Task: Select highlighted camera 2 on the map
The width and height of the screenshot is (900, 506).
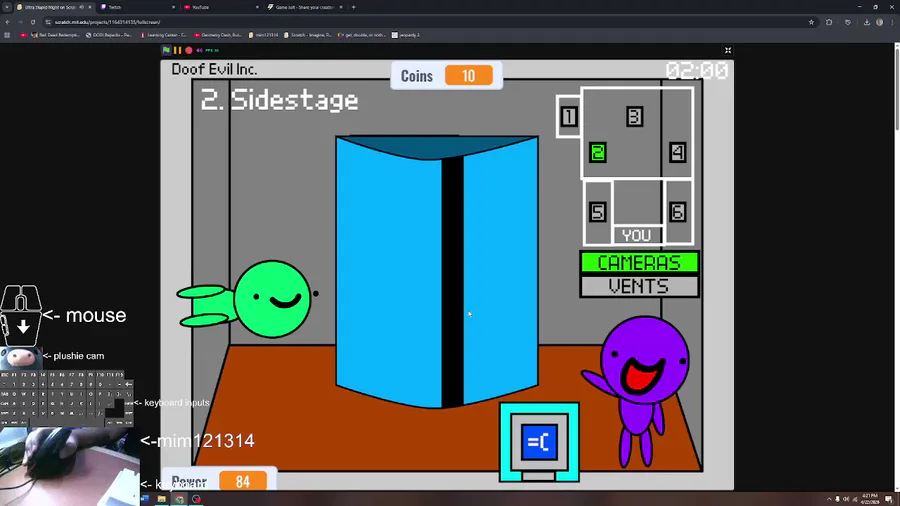Action: tap(598, 153)
